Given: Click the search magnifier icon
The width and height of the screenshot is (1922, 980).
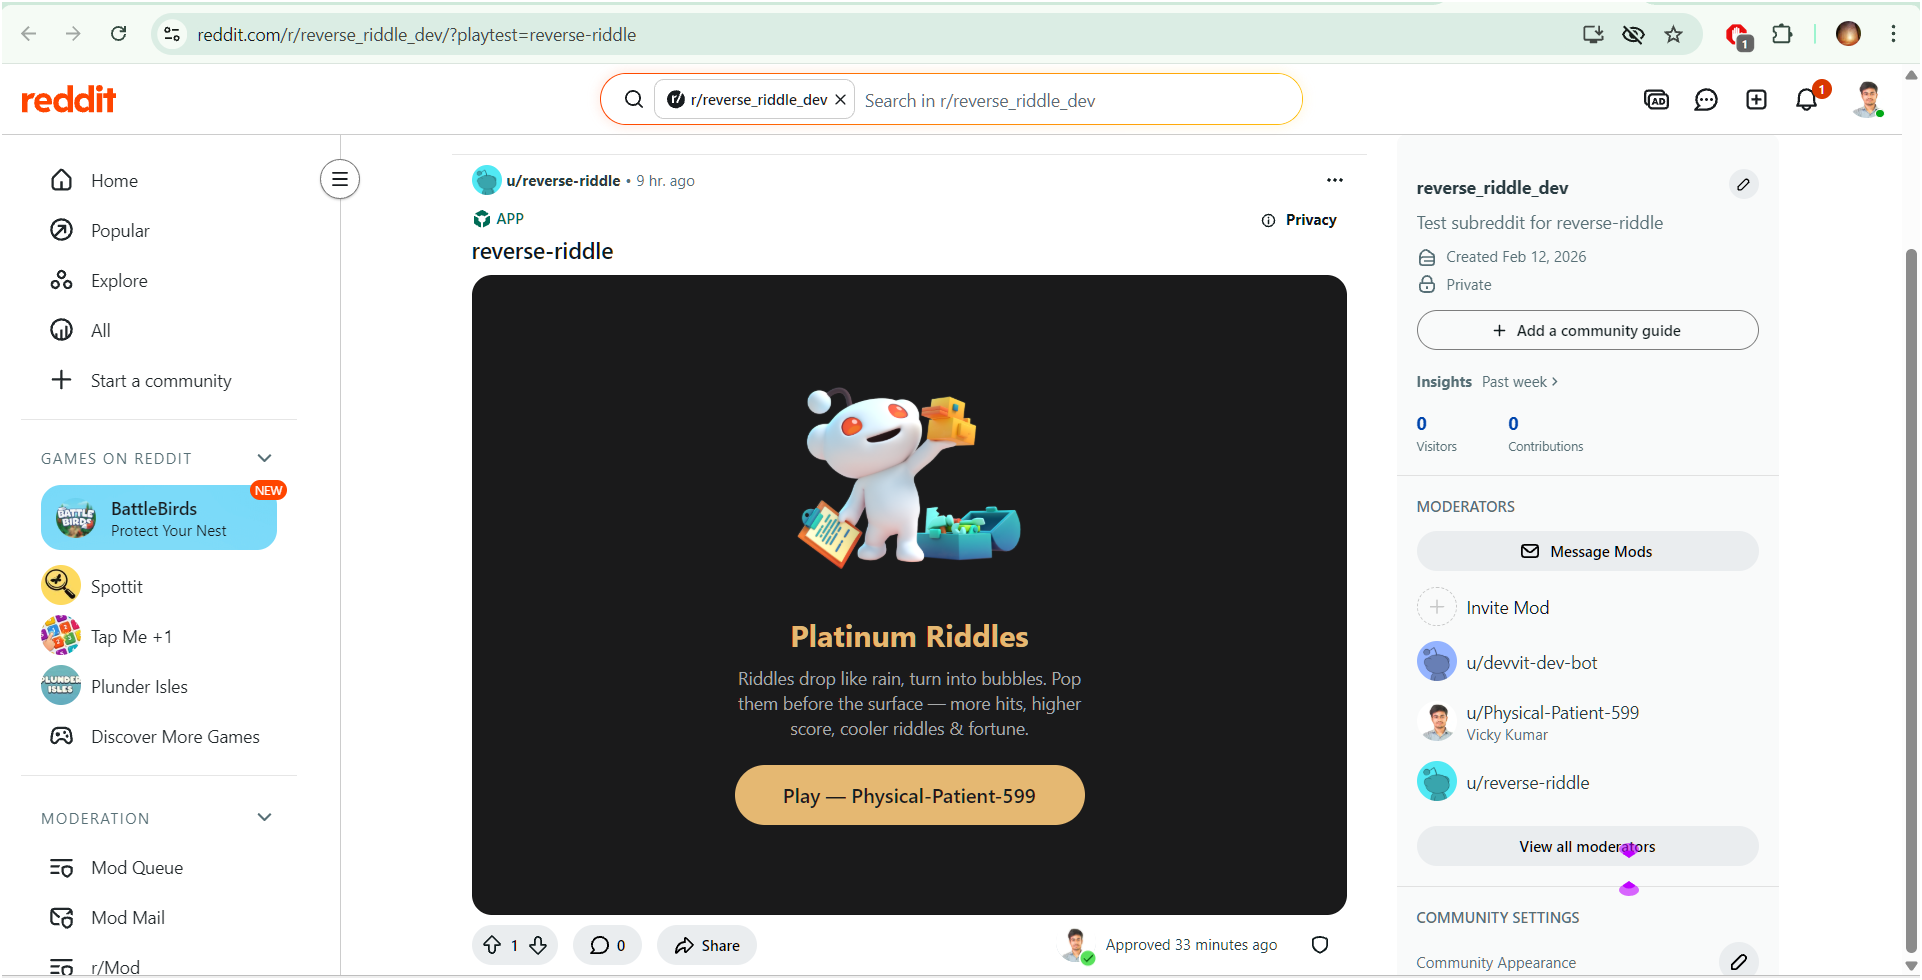Looking at the screenshot, I should (633, 99).
